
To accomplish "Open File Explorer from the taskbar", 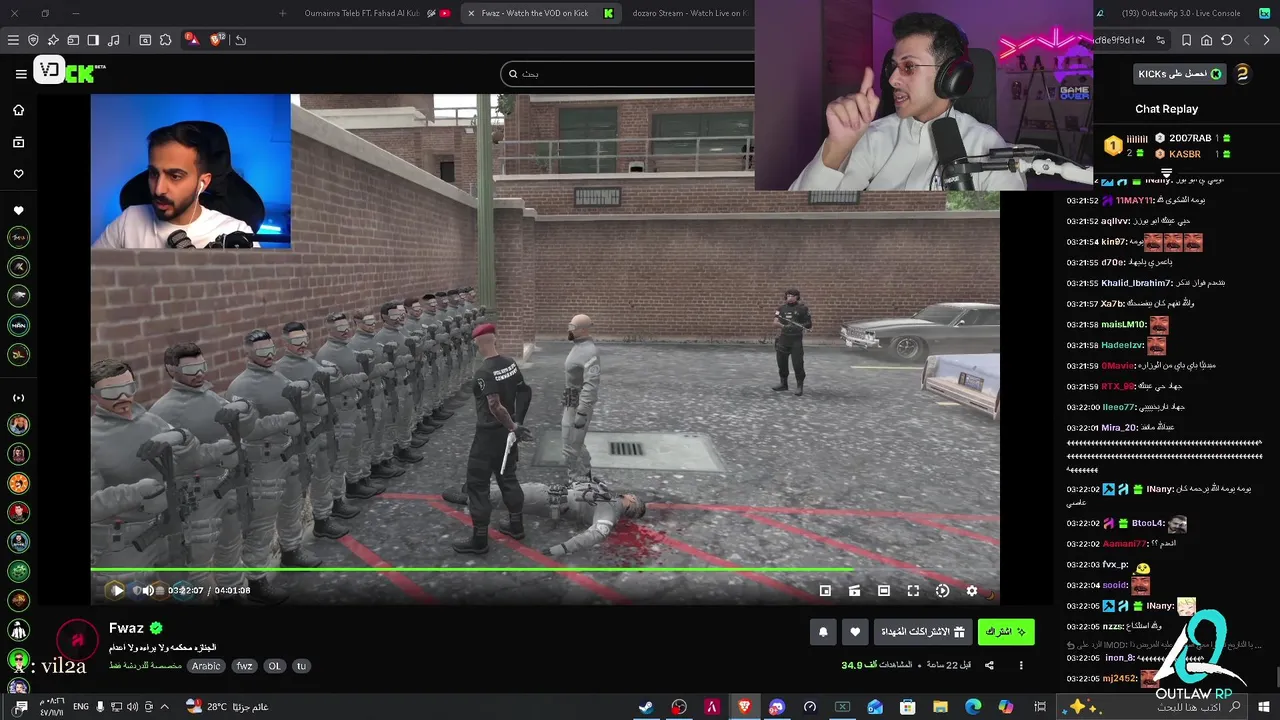I will pos(940,707).
